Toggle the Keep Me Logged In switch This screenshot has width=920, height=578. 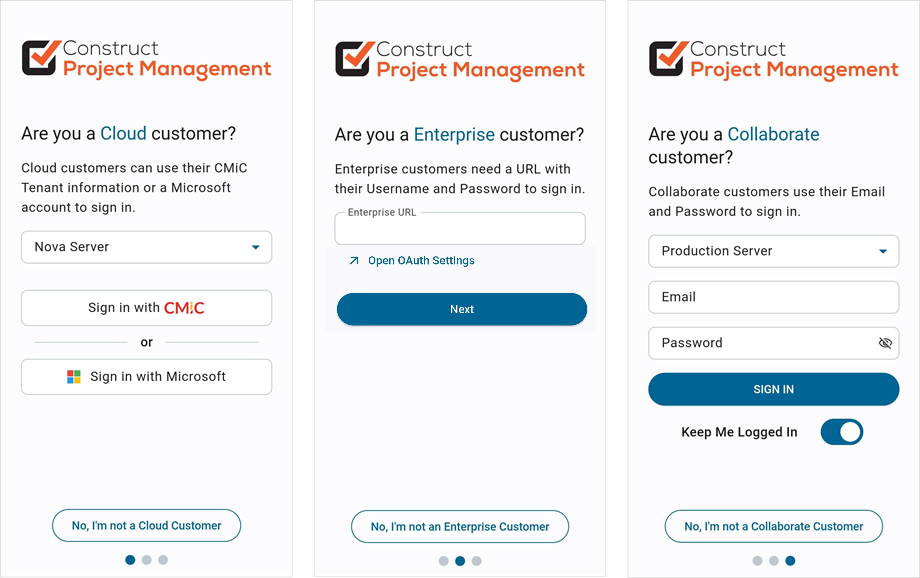841,432
